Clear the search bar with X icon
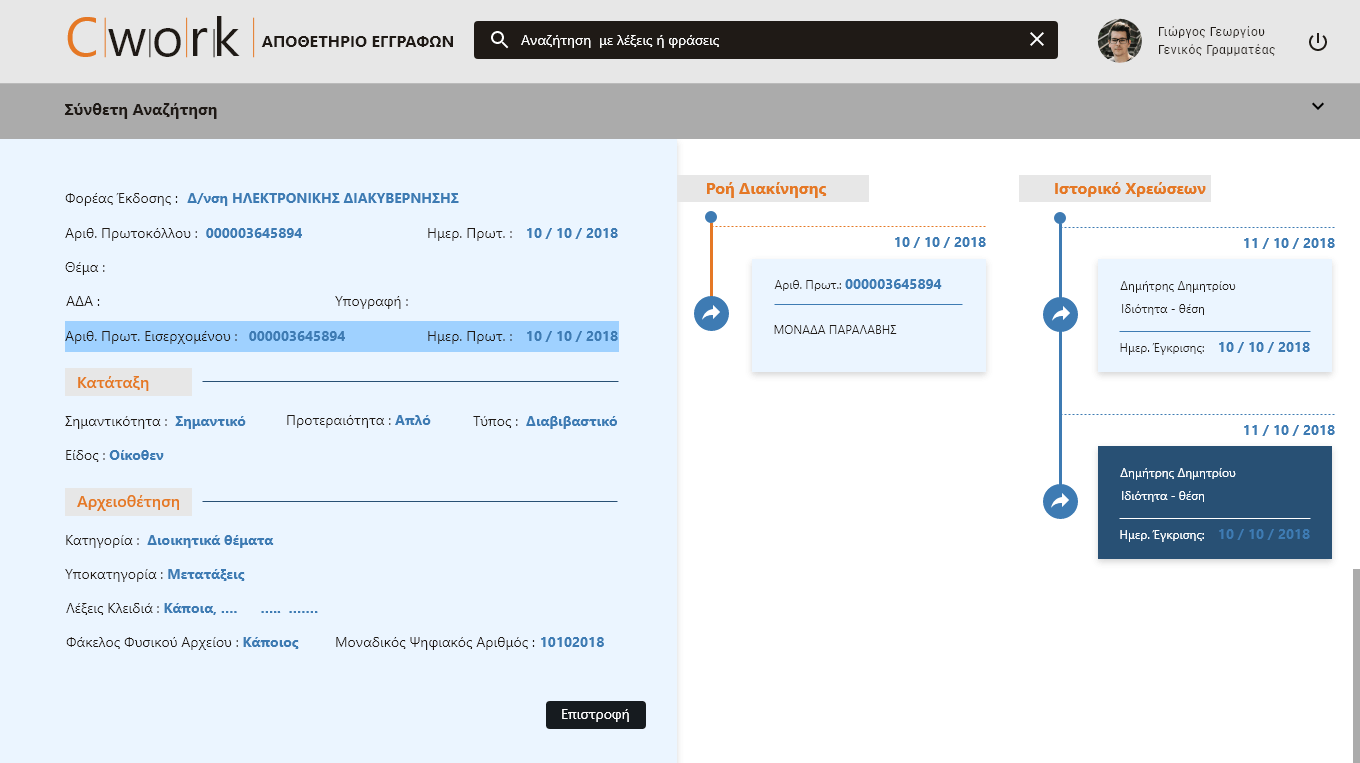The height and width of the screenshot is (763, 1360). click(1036, 40)
